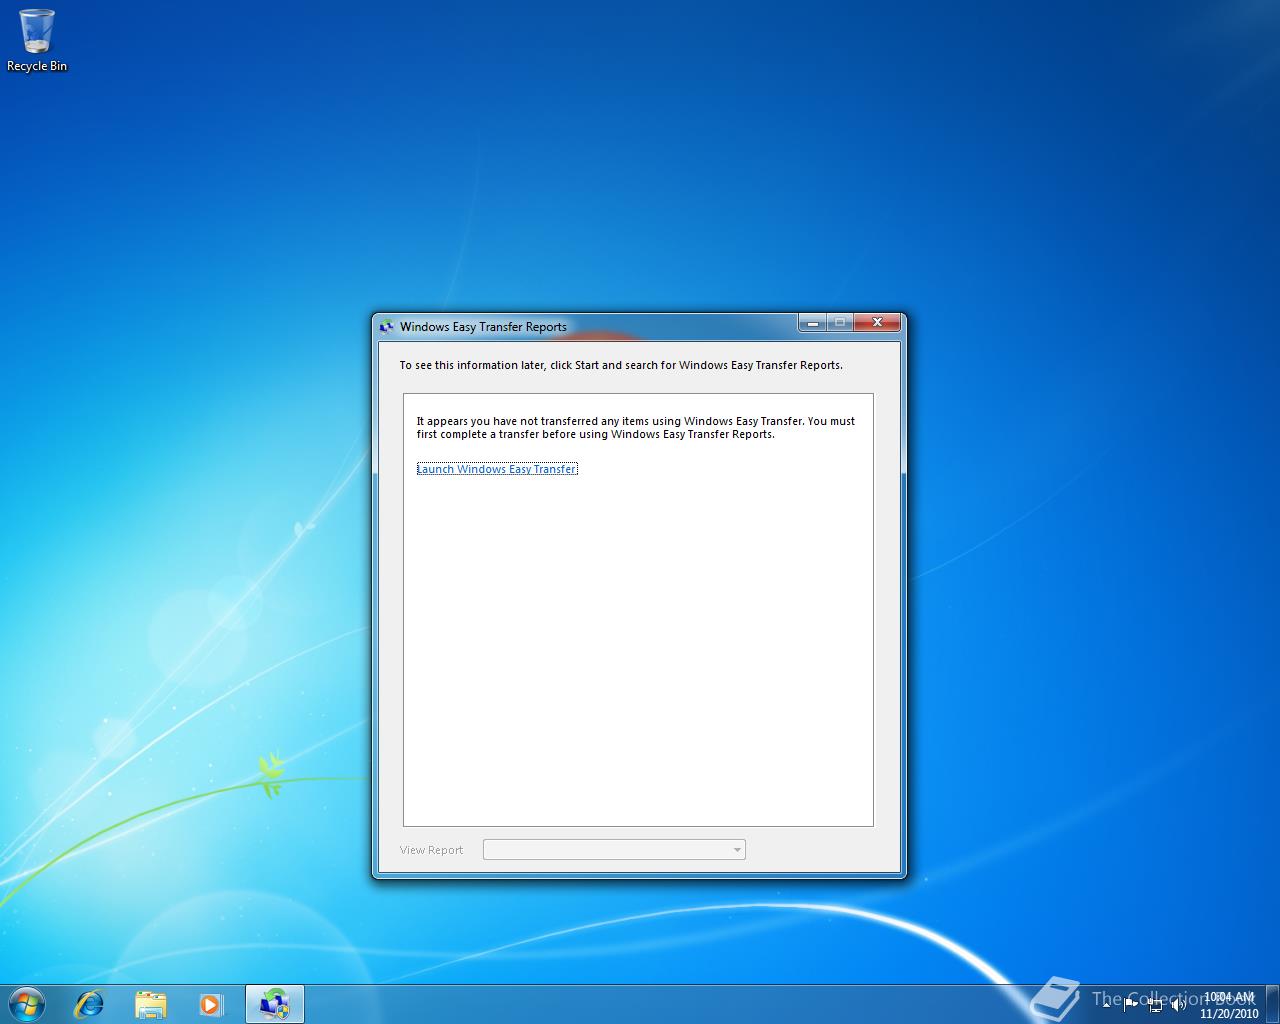
Task: Click the 'It appears you have not transferred' message
Action: click(x=636, y=428)
